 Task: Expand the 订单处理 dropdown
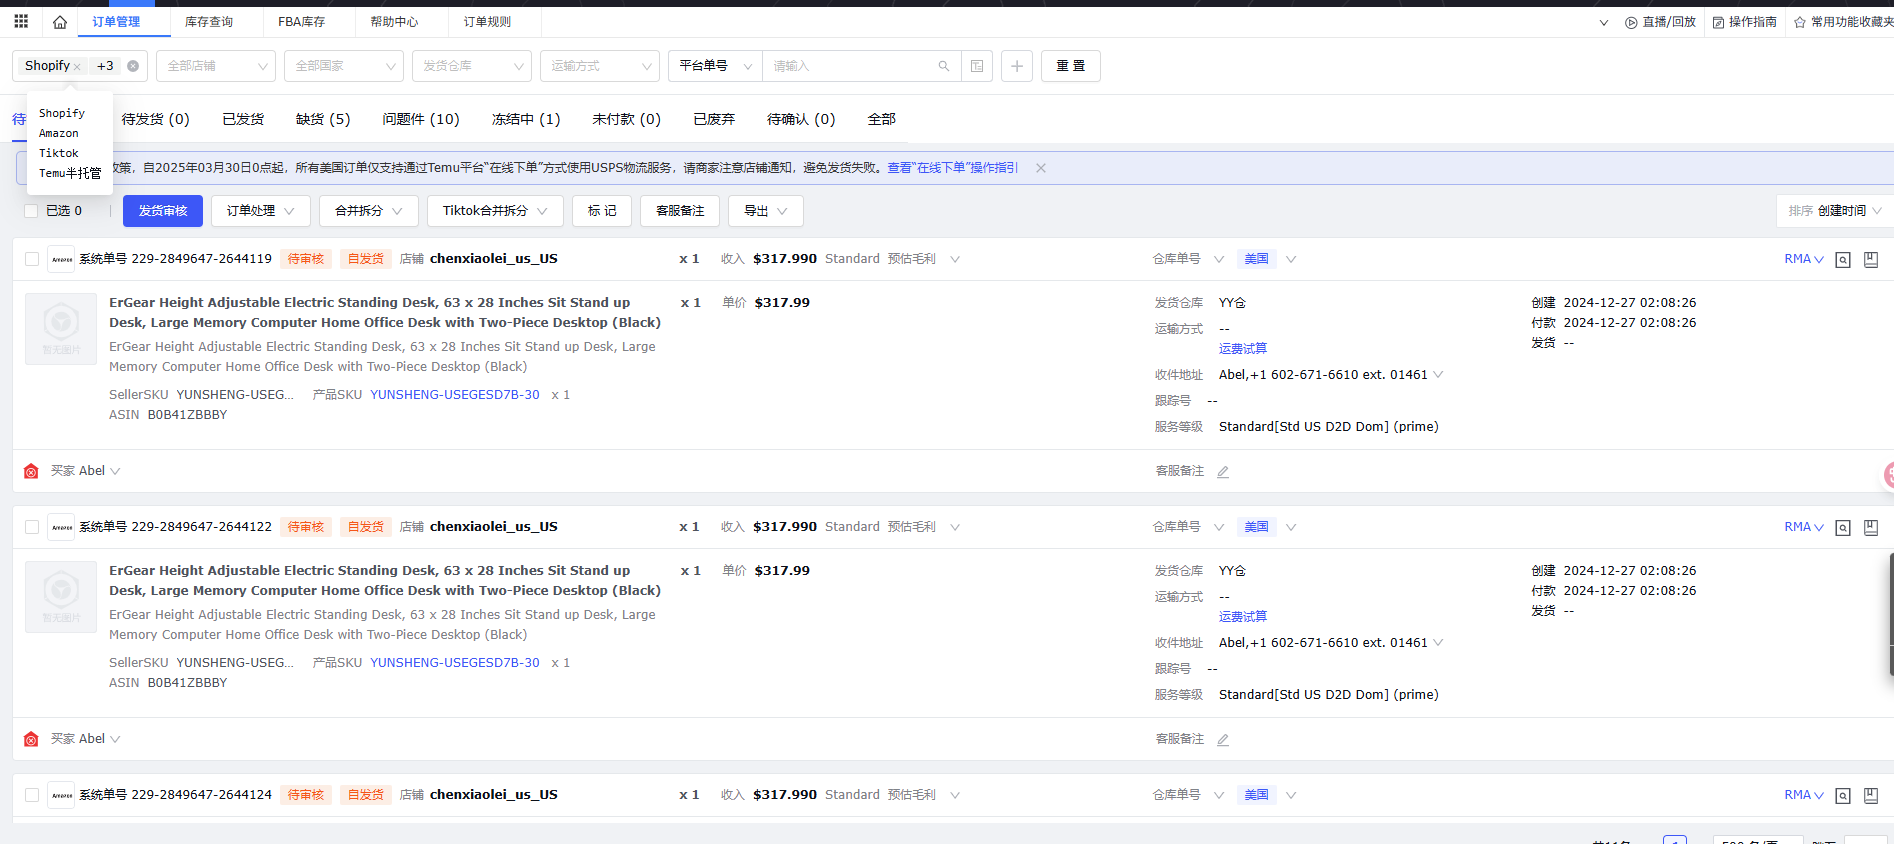(260, 211)
